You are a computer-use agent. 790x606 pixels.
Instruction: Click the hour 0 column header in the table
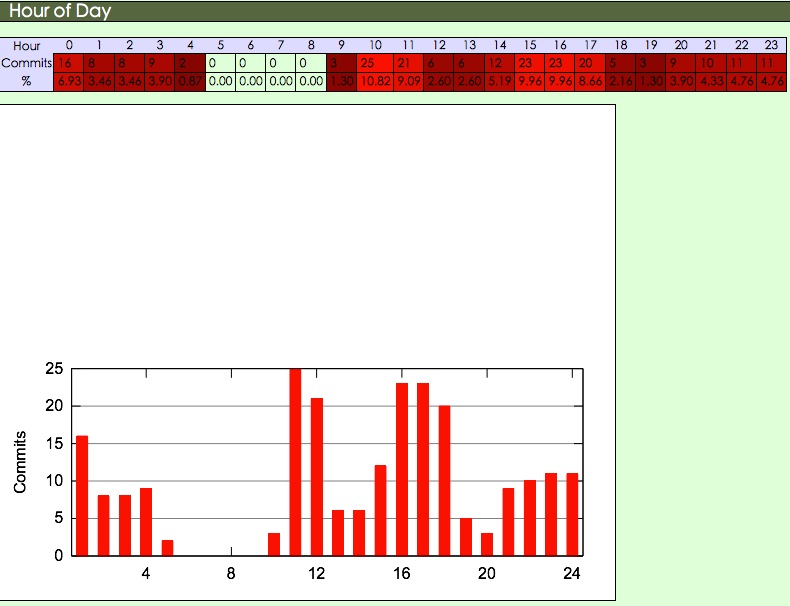(x=69, y=45)
